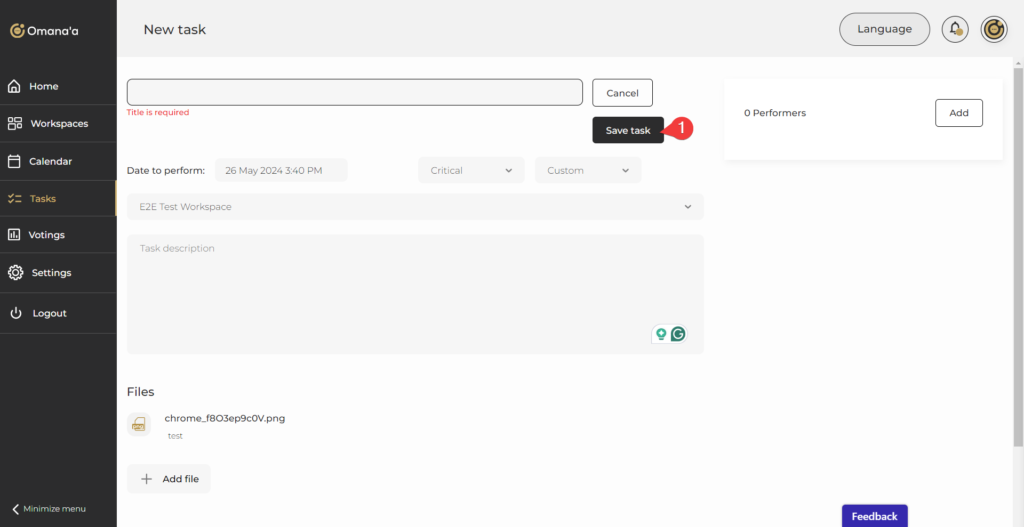Click Add button for Performers
Screen dimensions: 1024x527
(x=958, y=113)
